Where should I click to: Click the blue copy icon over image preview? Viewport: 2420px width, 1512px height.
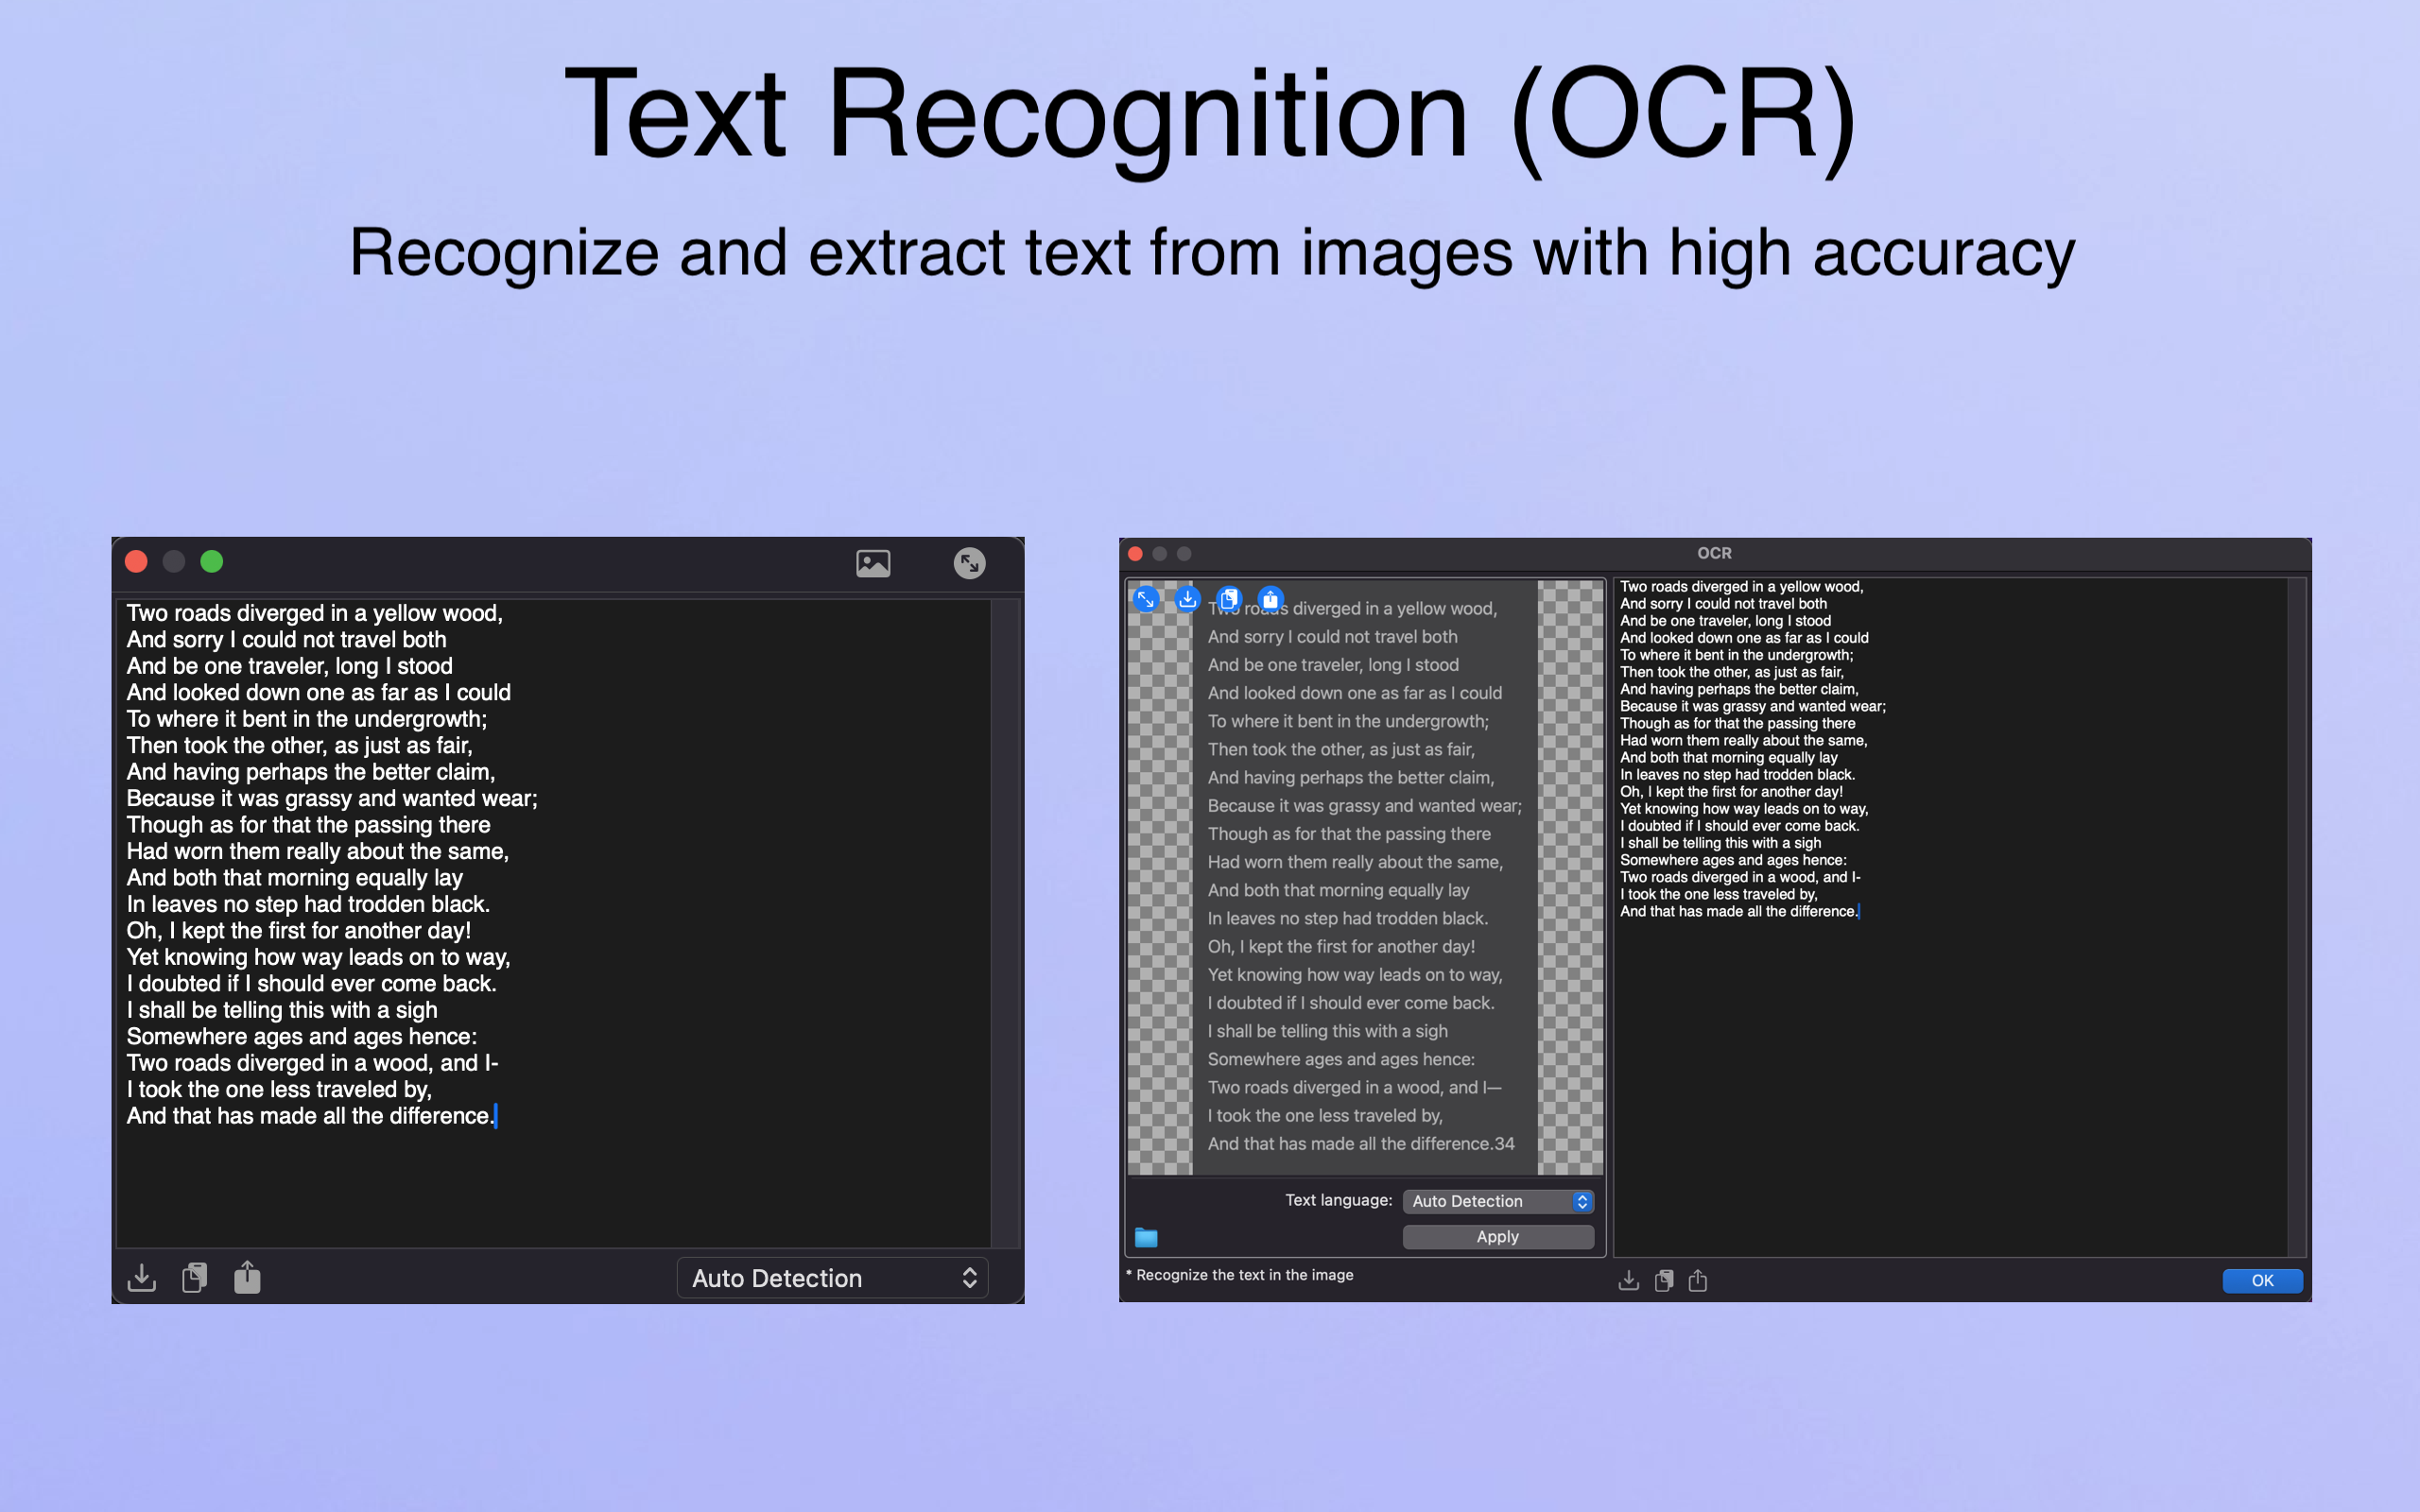(x=1229, y=599)
